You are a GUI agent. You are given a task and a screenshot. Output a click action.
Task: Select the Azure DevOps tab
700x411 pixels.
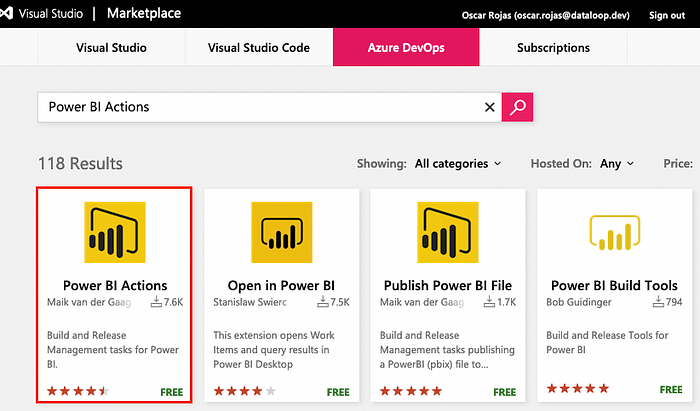pos(406,47)
